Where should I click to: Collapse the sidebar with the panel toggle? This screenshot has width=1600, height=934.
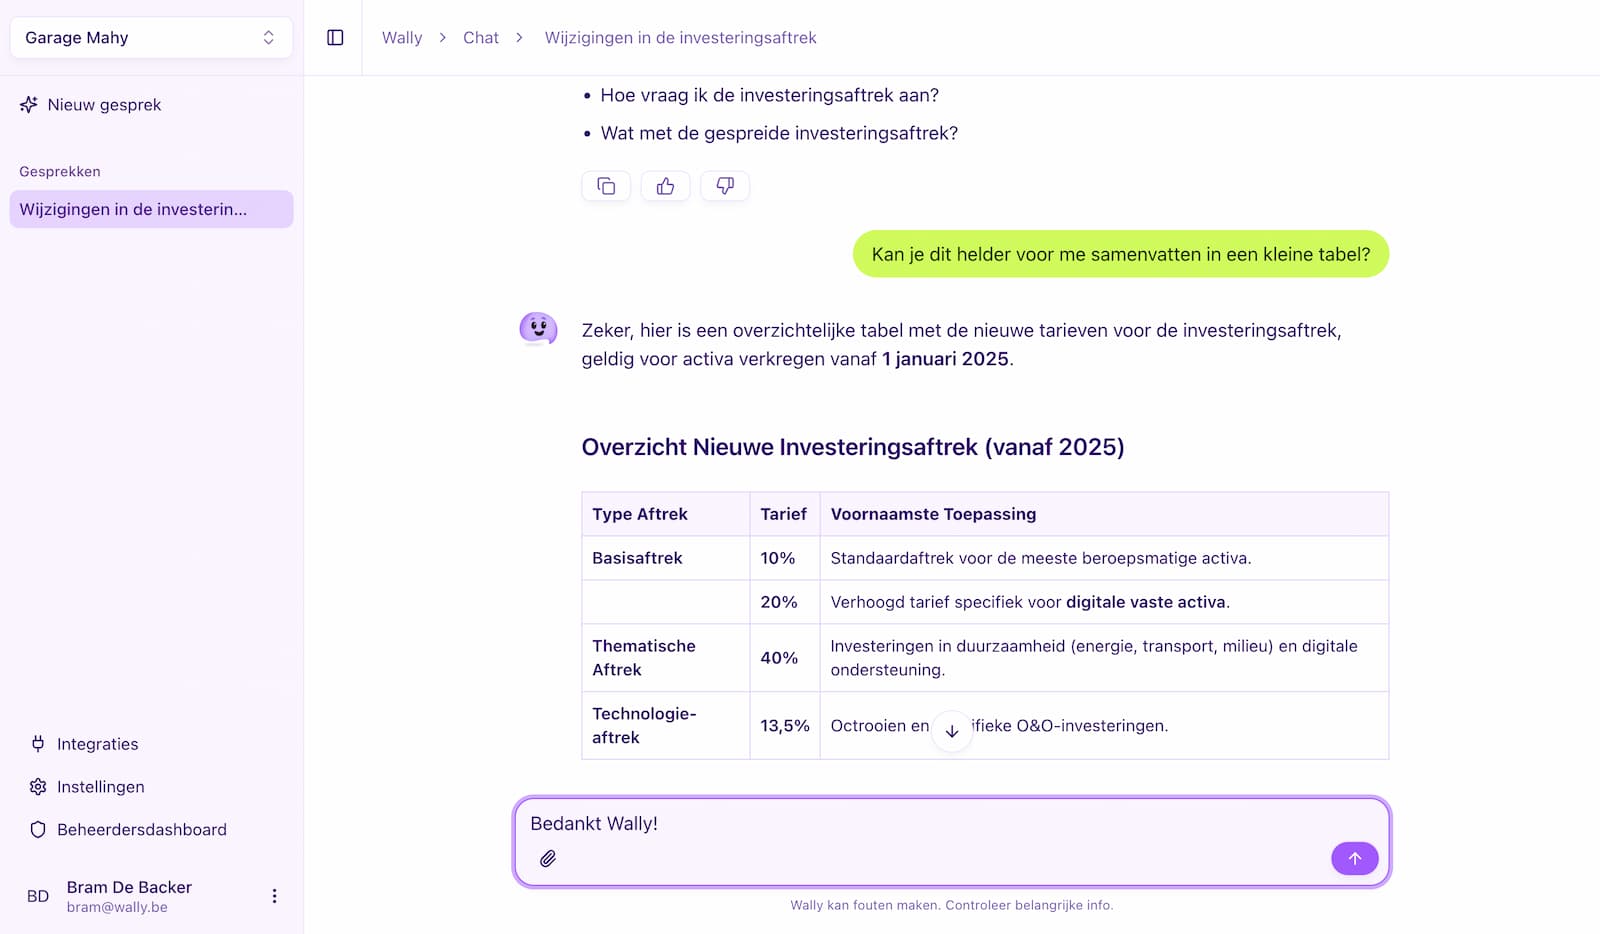(335, 36)
